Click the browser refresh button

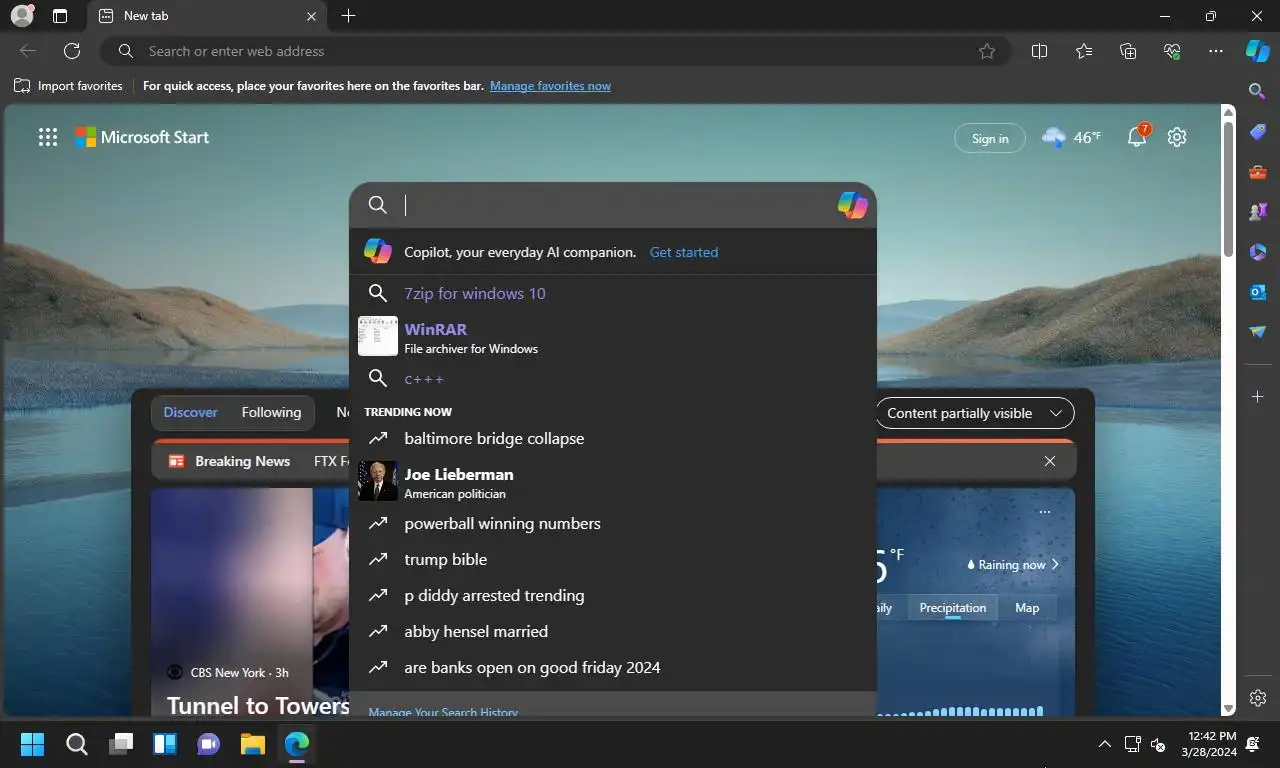tap(72, 51)
